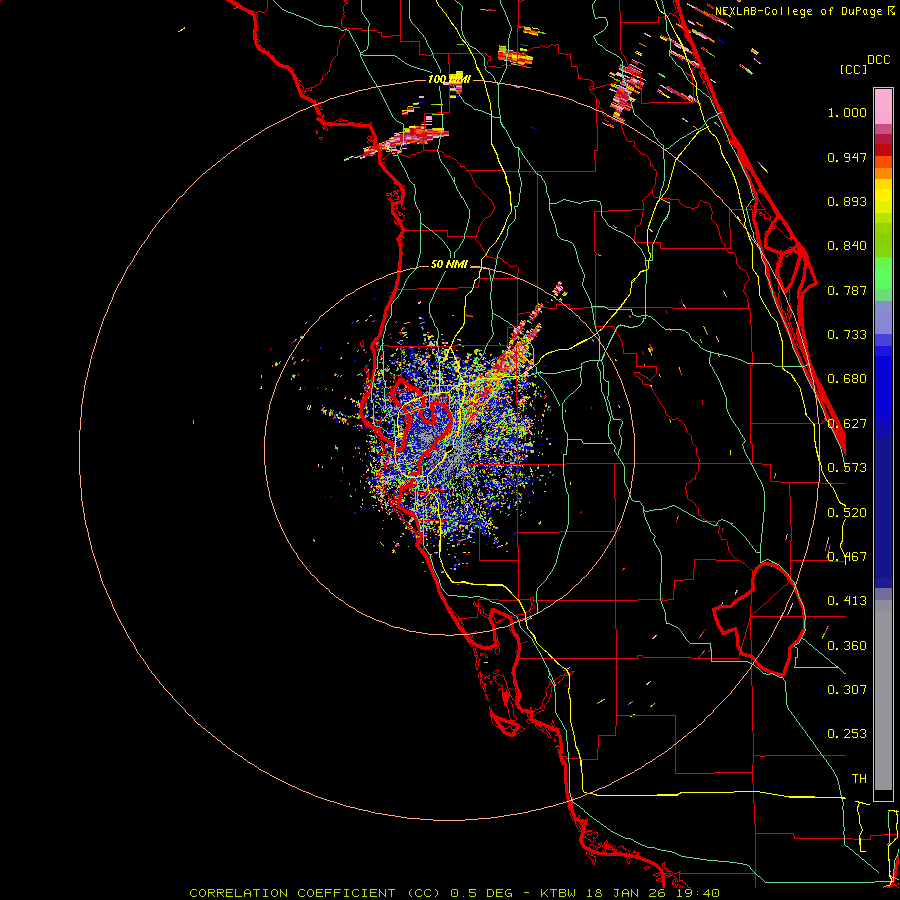900x900 pixels.
Task: Click the TH threshold label on legend
Action: tap(859, 779)
